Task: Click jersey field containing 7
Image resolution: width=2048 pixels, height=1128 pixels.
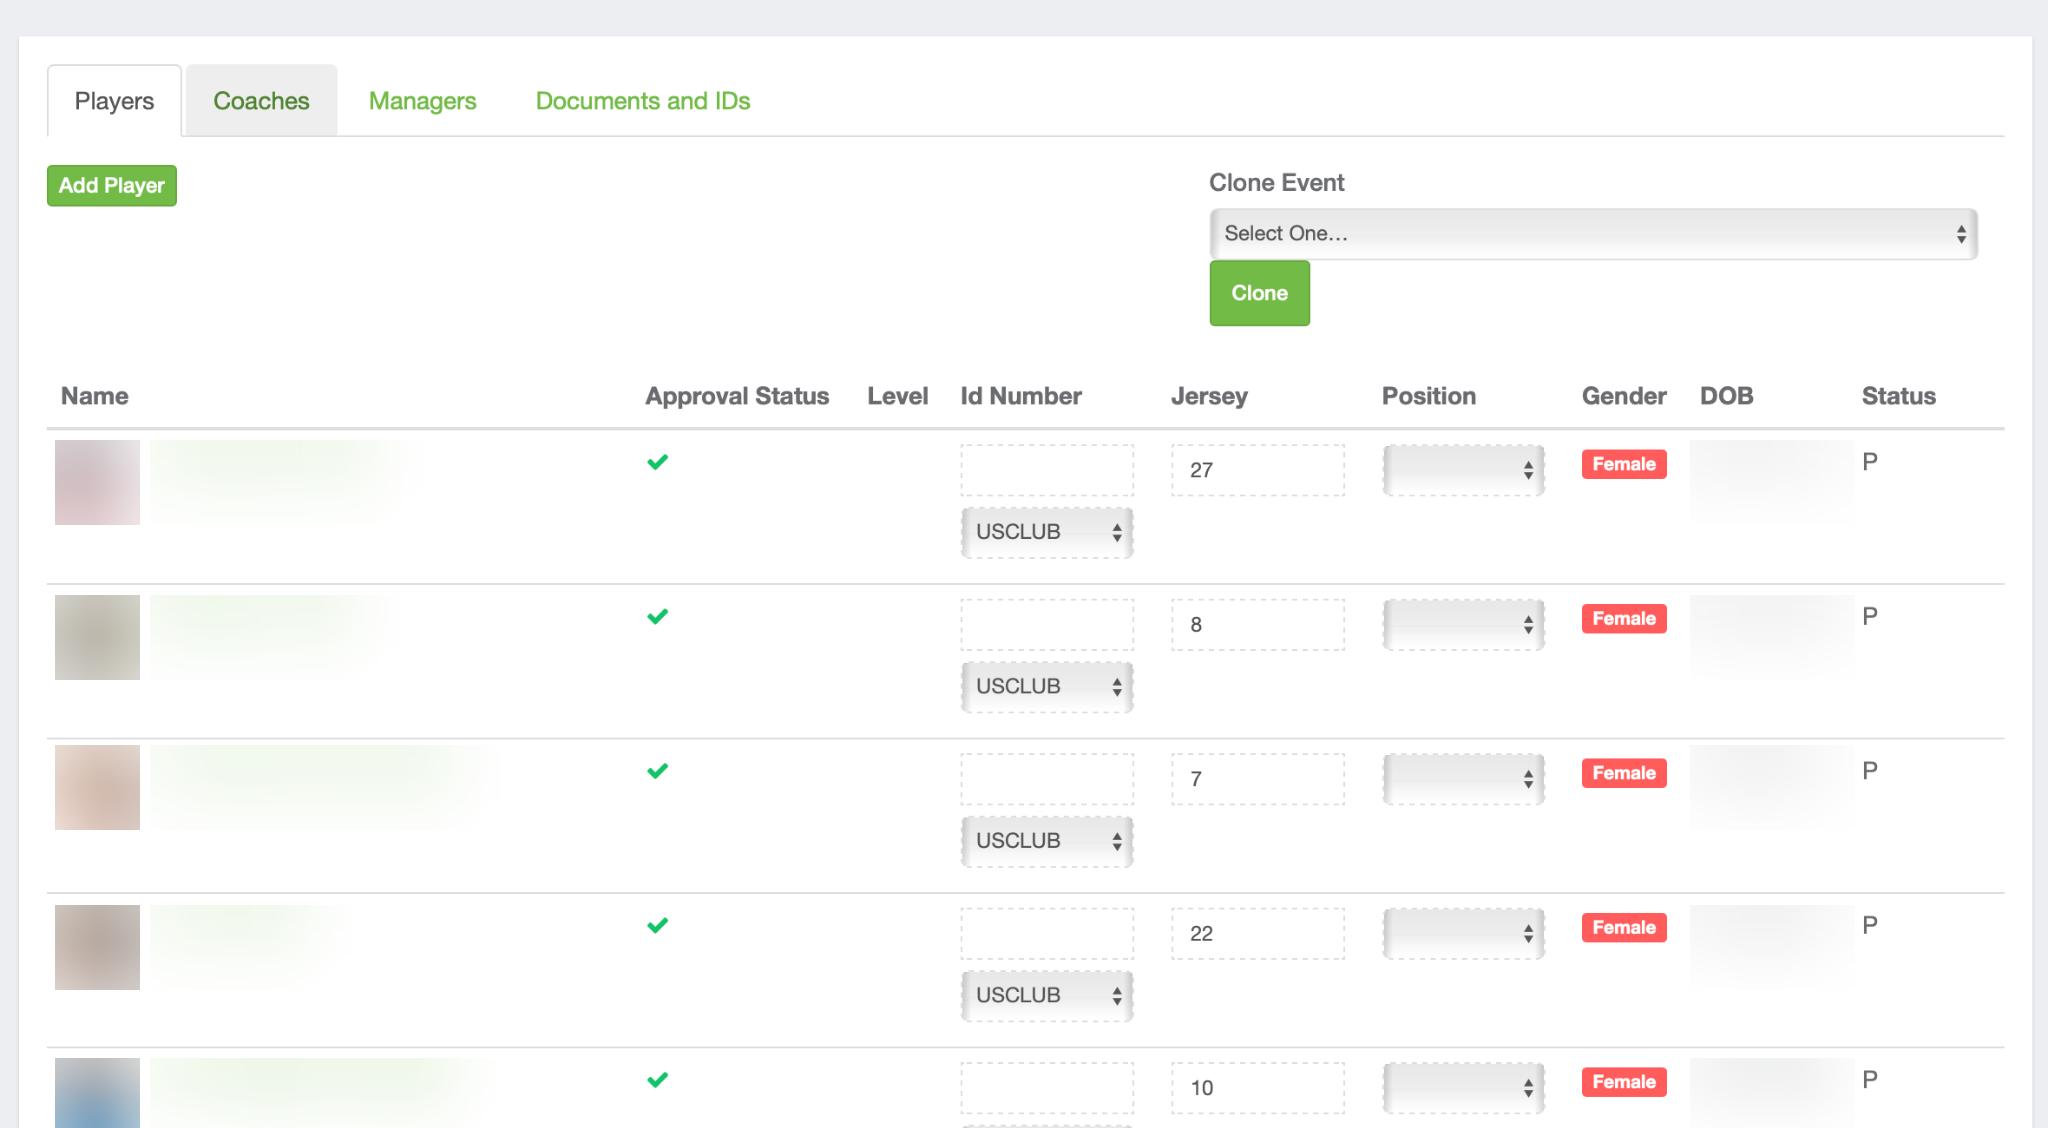Action: click(x=1258, y=779)
